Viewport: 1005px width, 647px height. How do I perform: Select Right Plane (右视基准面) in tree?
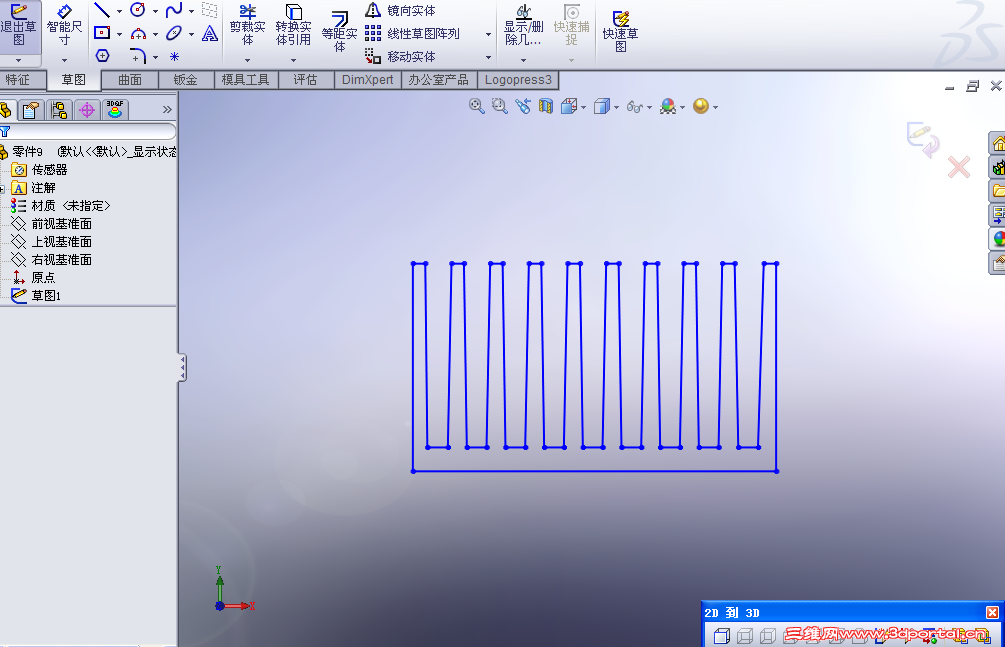(x=52, y=260)
